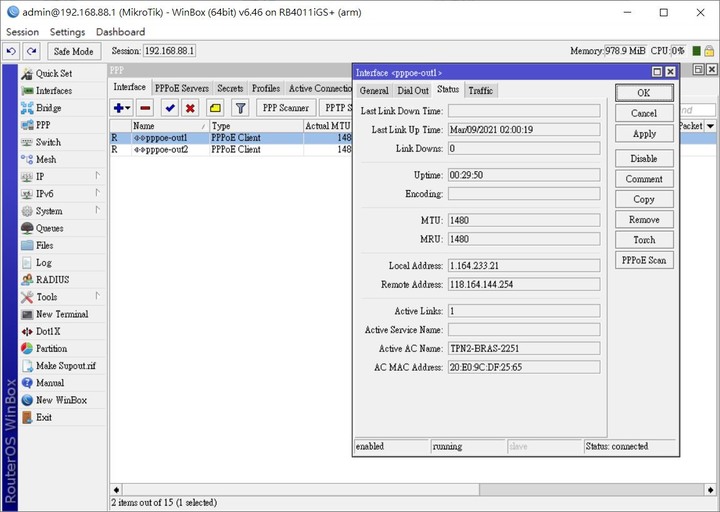This screenshot has width=720, height=512.
Task: Open Files in sidebar
Action: [45, 246]
